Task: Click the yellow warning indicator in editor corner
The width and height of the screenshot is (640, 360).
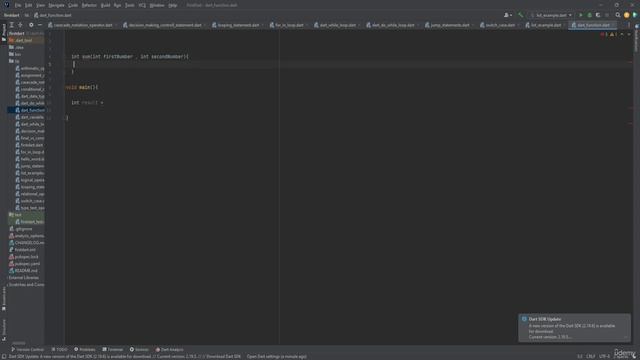Action: click(x=613, y=35)
